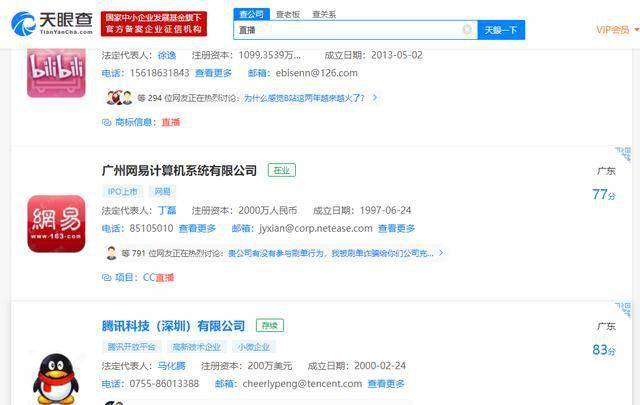The height and width of the screenshot is (405, 640).
Task: Click the Tianyancha logo in the header
Action: coord(50,21)
